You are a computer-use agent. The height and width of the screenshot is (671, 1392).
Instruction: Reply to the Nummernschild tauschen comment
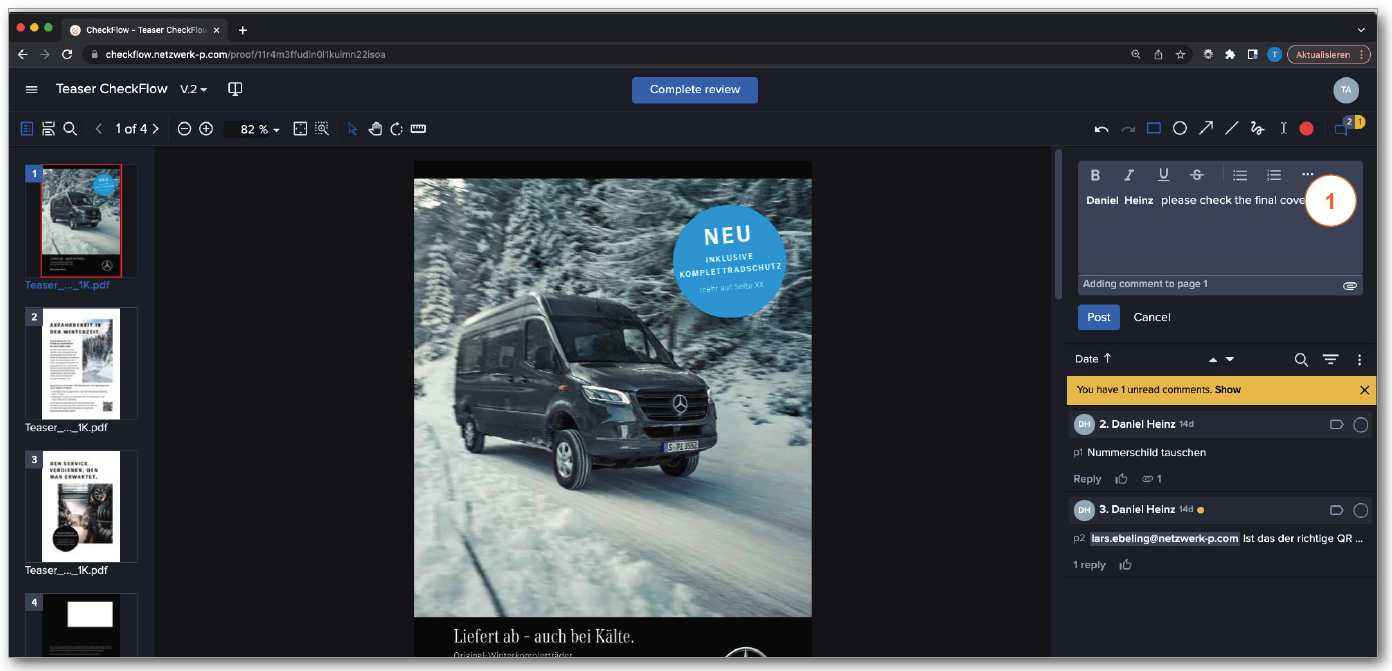[x=1087, y=479]
